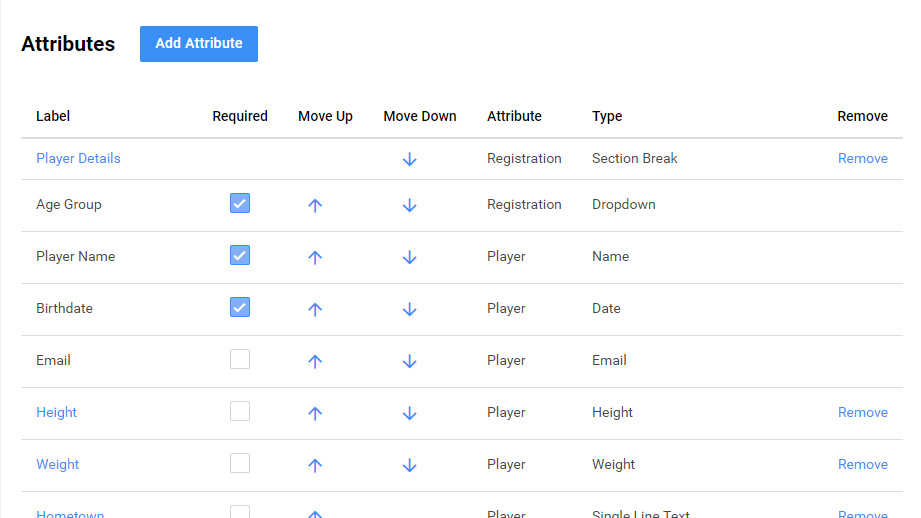Move Email row down
Screen dimensions: 921x518
(409, 361)
